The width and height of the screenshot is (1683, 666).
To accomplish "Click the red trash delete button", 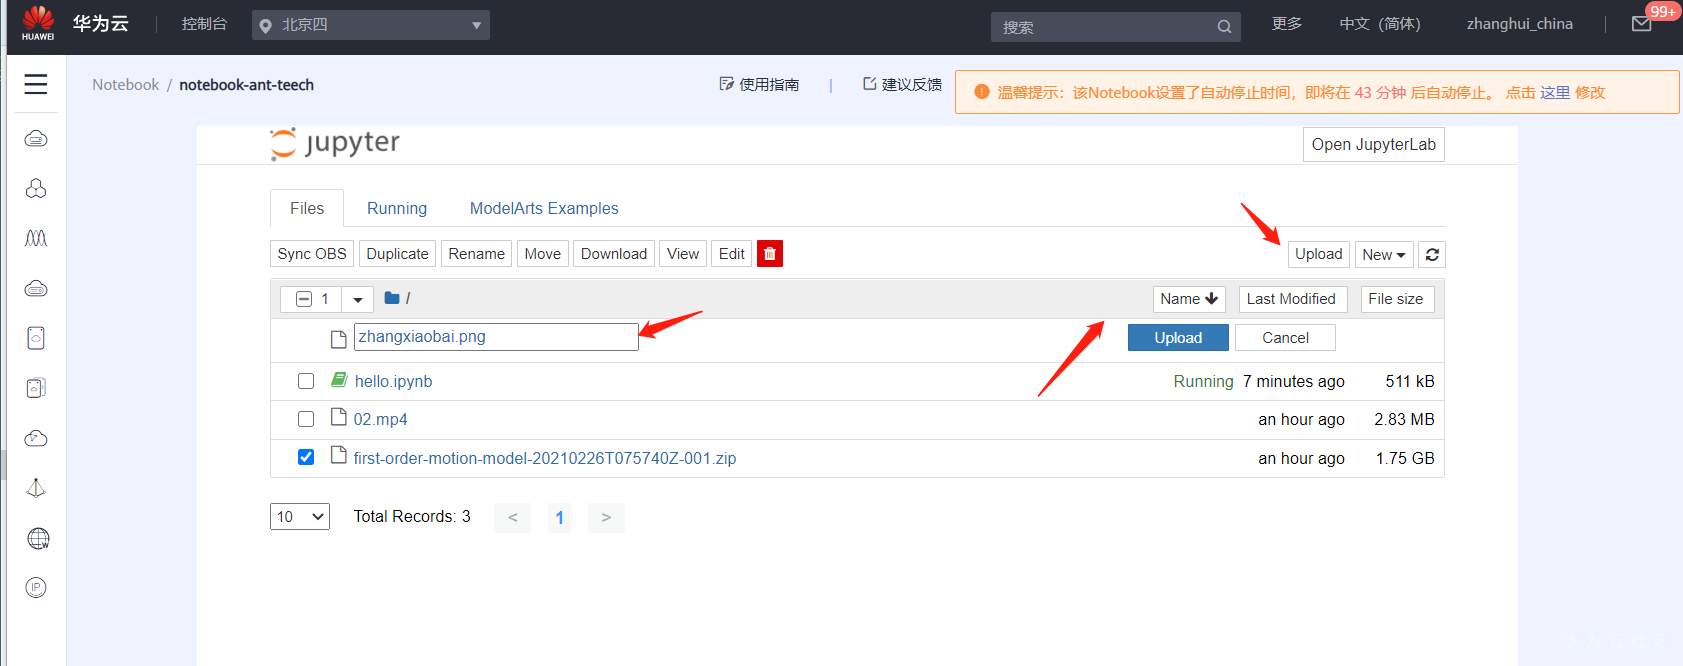I will [770, 254].
